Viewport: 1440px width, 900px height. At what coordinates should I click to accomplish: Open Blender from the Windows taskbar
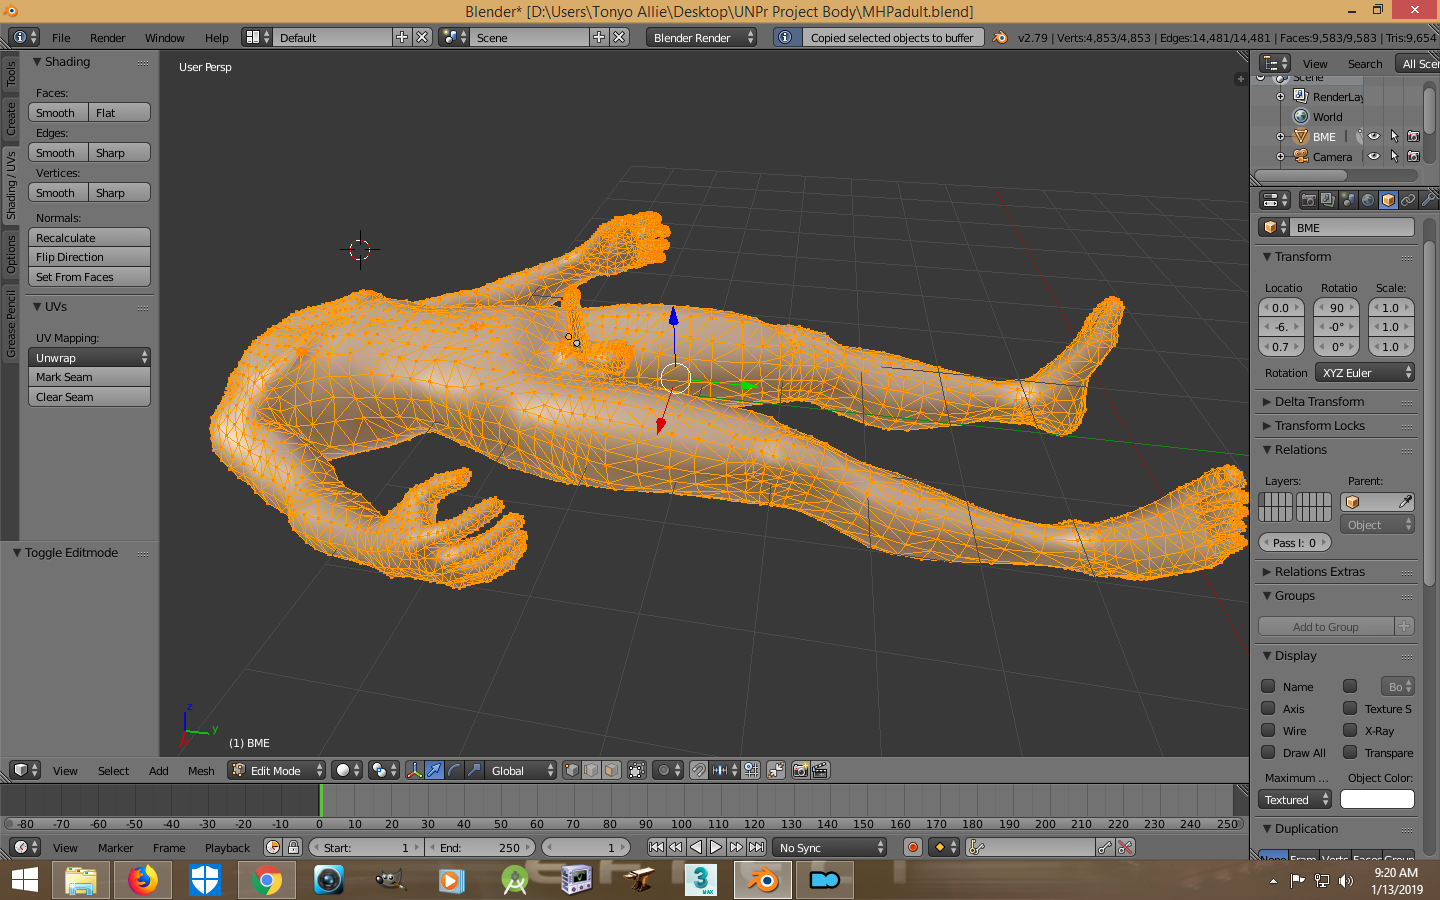(764, 880)
